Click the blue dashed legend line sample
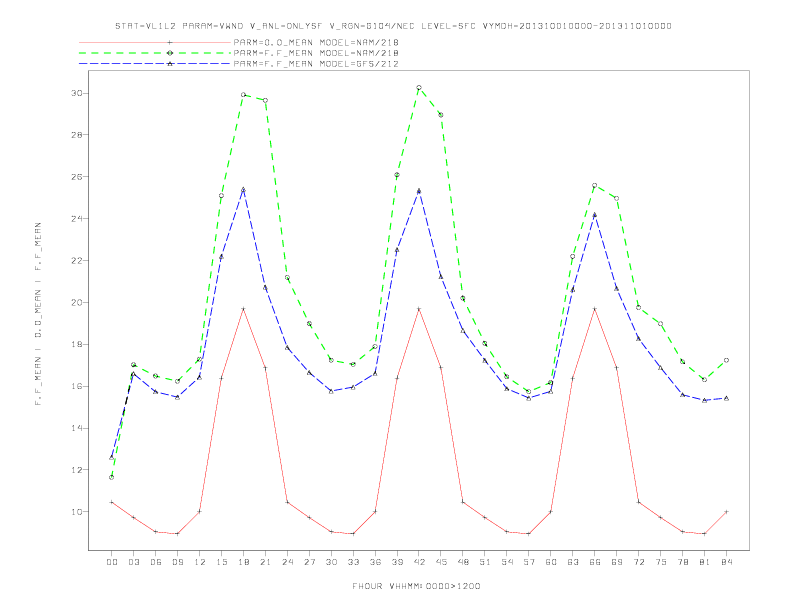 click(x=155, y=64)
